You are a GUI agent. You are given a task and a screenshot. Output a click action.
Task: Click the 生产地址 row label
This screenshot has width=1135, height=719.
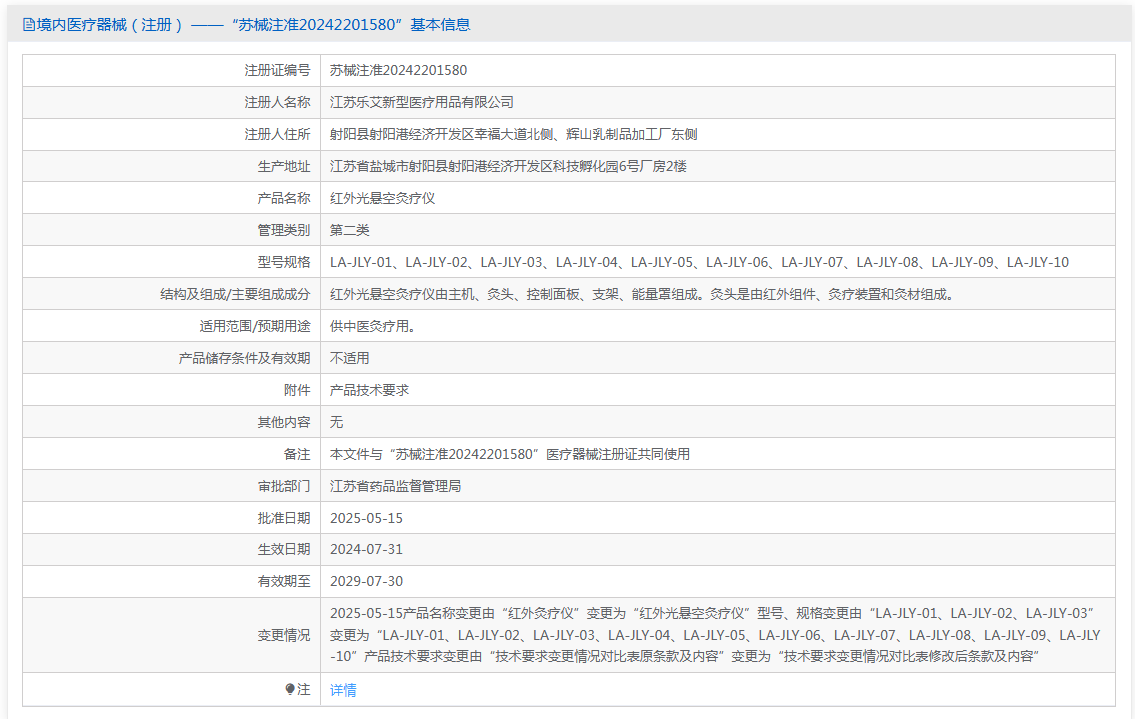pyautogui.click(x=284, y=166)
